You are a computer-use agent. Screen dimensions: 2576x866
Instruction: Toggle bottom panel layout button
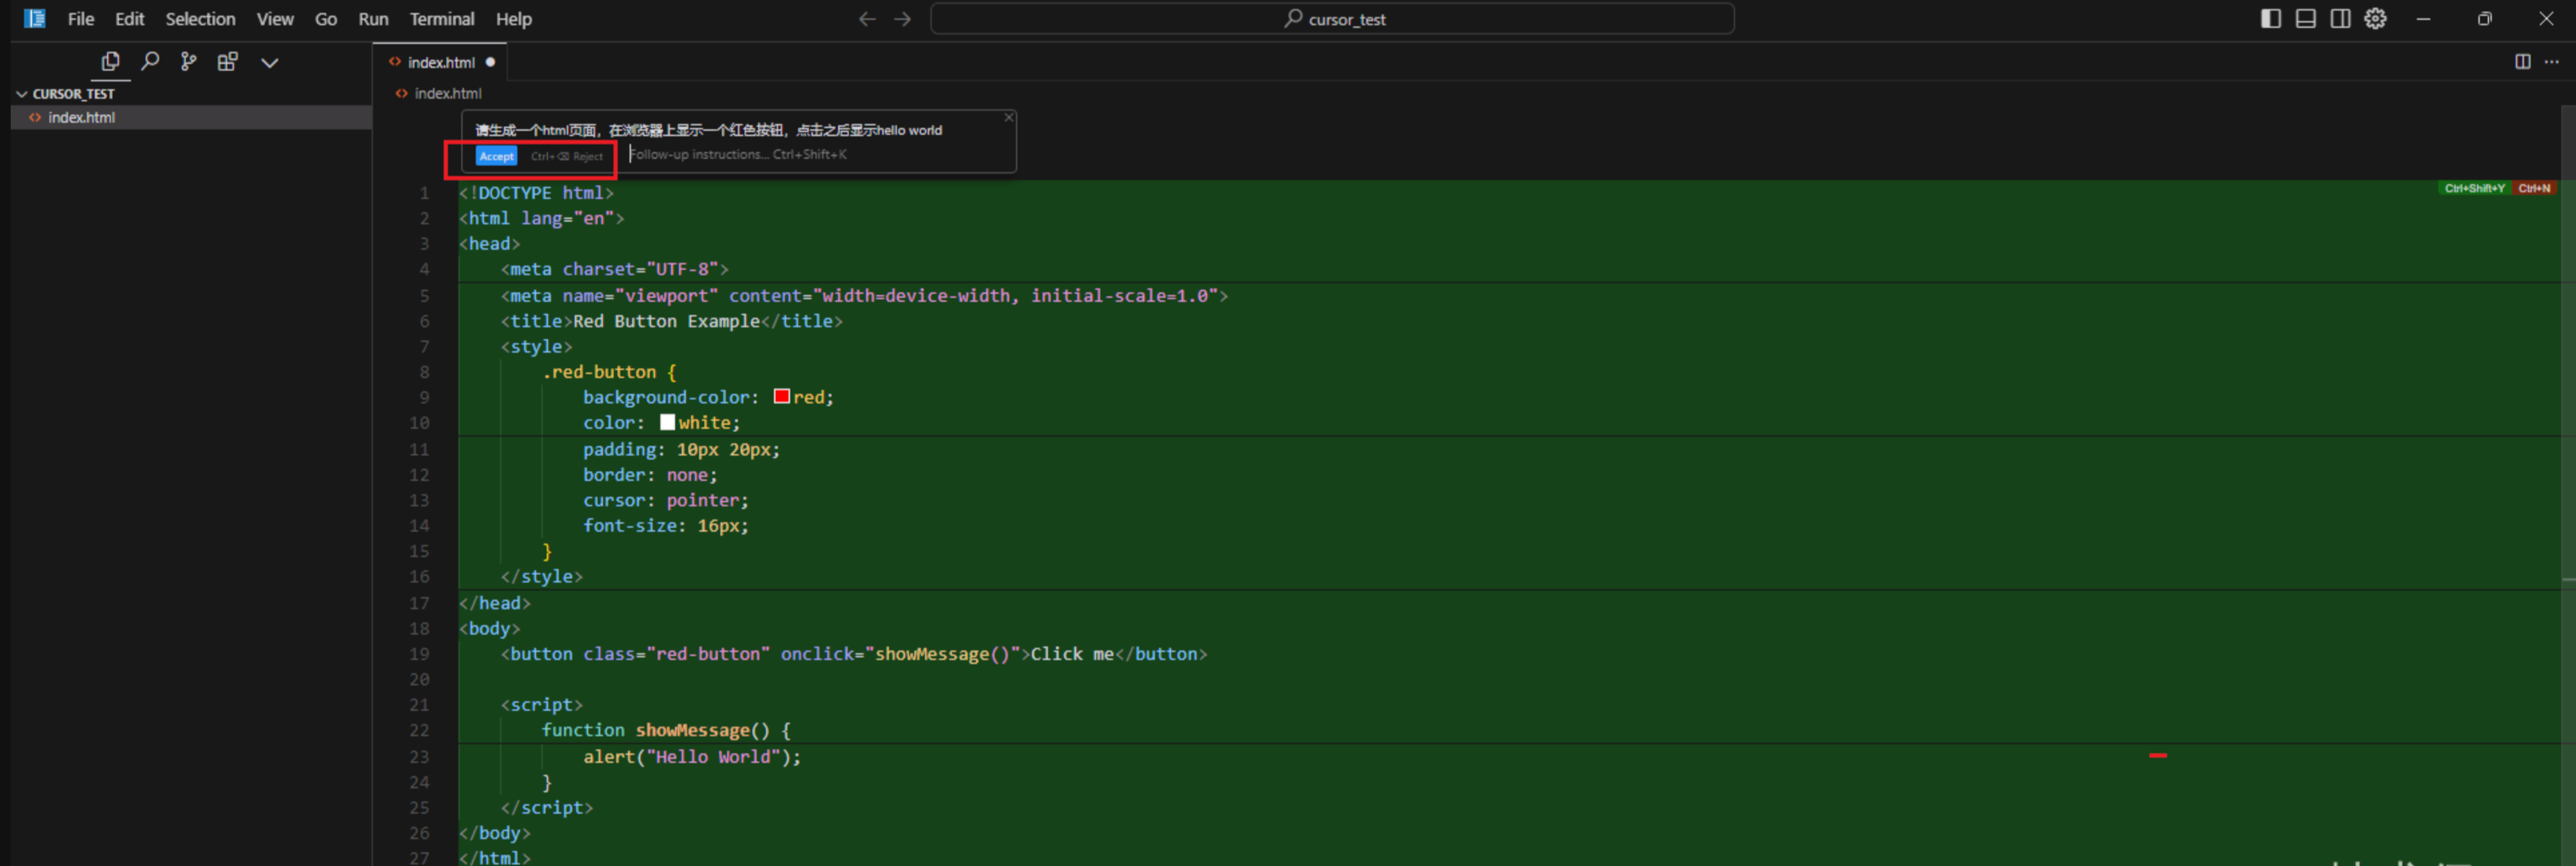[2305, 19]
